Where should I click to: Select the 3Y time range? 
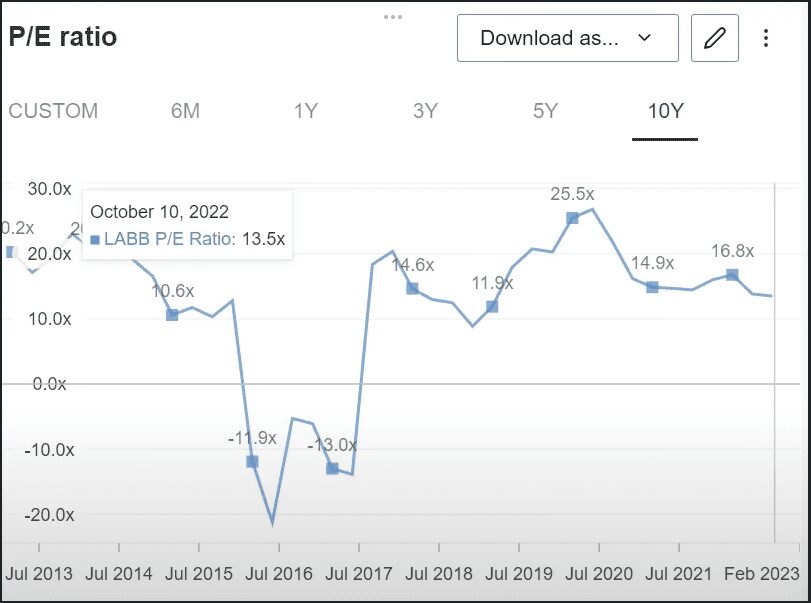[425, 111]
